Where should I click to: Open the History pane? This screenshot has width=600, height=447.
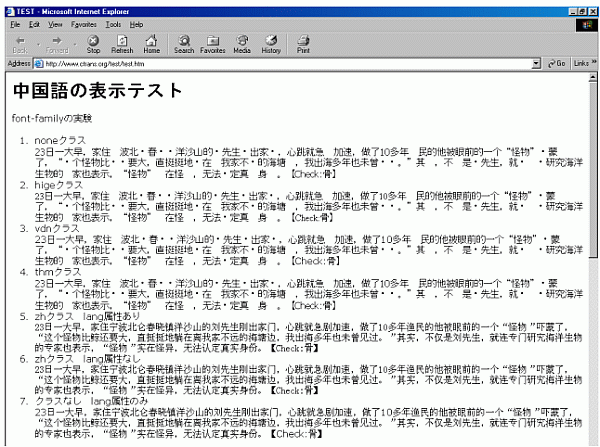271,44
